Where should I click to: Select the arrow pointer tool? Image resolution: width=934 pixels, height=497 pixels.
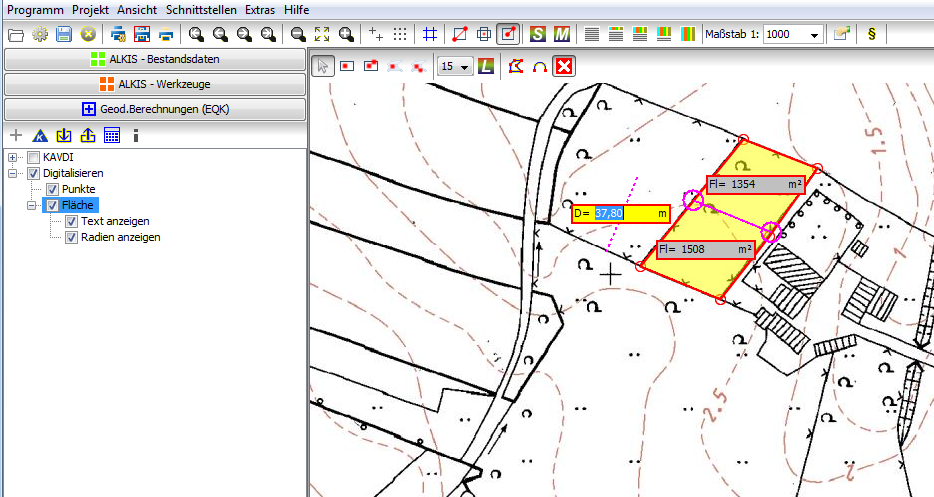pyautogui.click(x=323, y=66)
